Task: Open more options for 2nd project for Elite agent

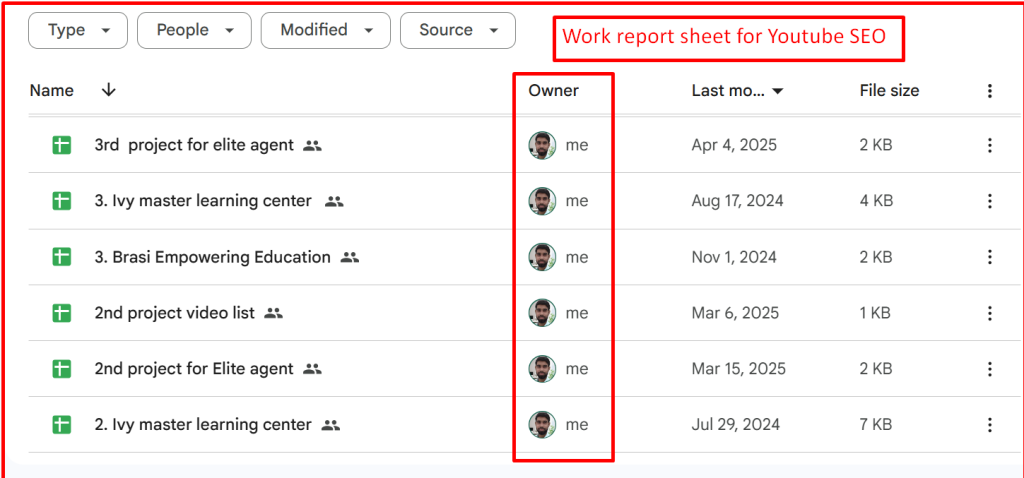Action: tap(989, 369)
